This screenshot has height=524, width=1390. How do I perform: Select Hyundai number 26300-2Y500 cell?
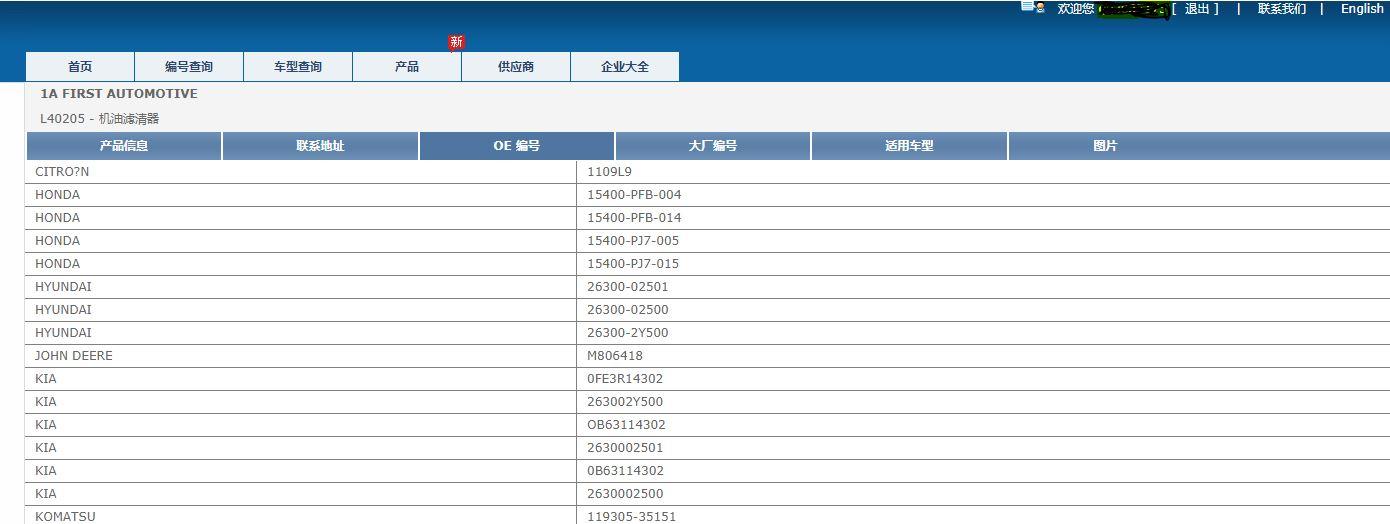pos(628,333)
